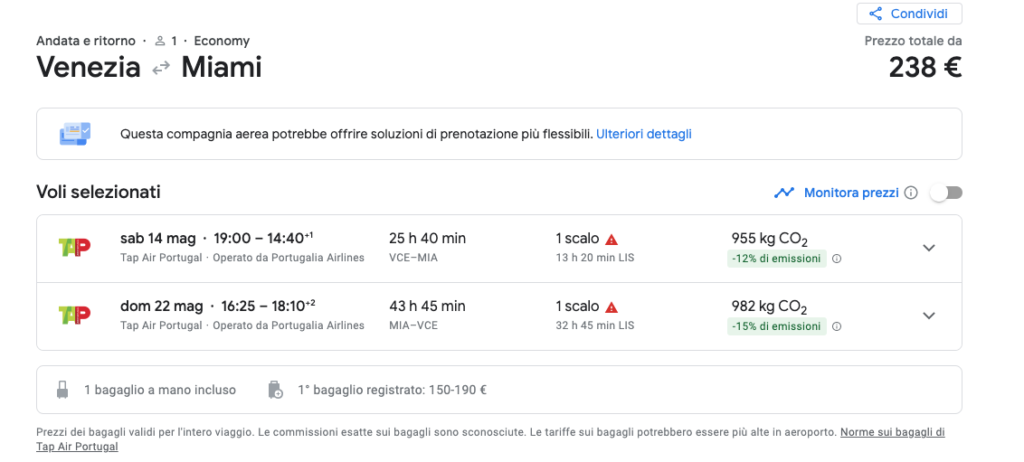Viewport: 1024px width, 462px height.
Task: Open the info icon next to -15% di emissioni
Action: [x=837, y=327]
